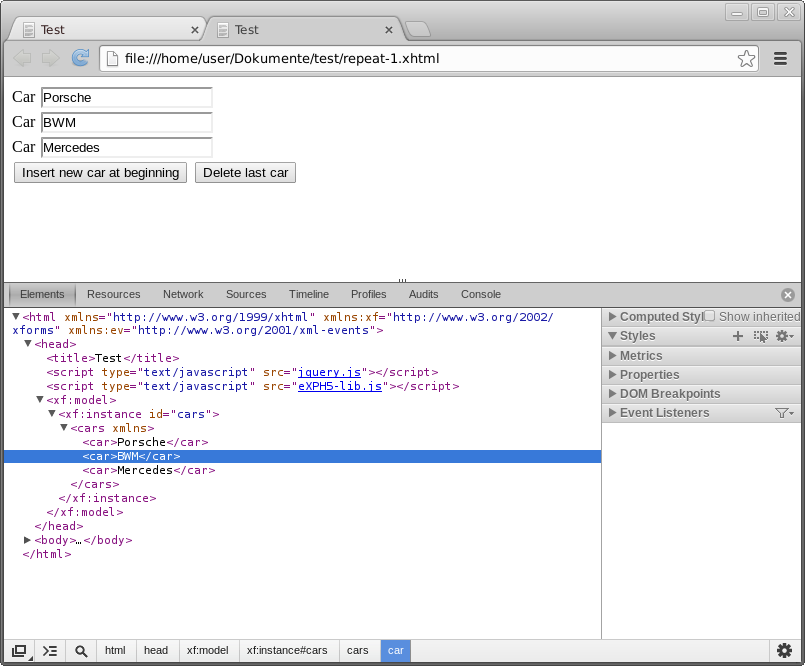
Task: Open the Network panel tab
Action: [183, 295]
